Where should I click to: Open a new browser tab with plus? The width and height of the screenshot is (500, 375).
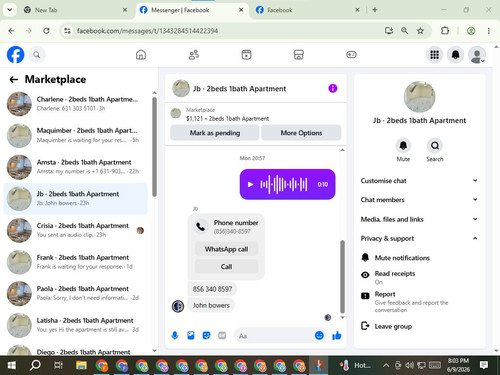[x=375, y=10]
